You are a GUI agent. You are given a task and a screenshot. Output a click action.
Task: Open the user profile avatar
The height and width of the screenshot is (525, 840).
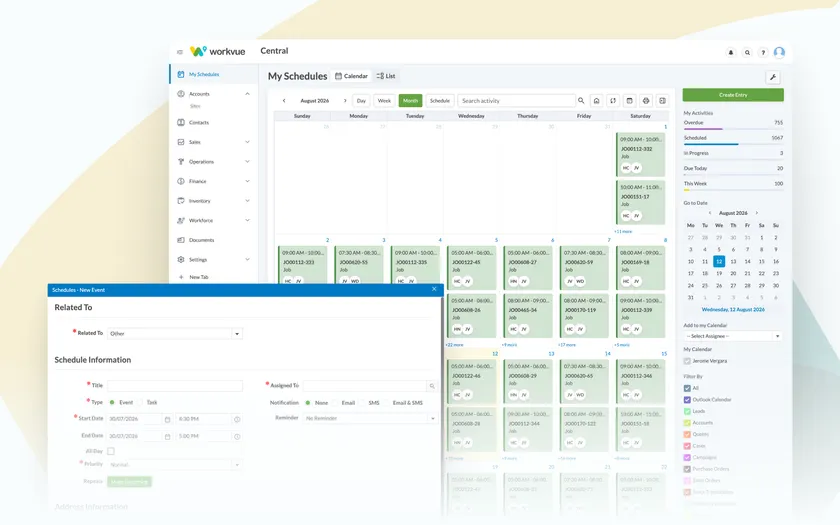pyautogui.click(x=779, y=52)
